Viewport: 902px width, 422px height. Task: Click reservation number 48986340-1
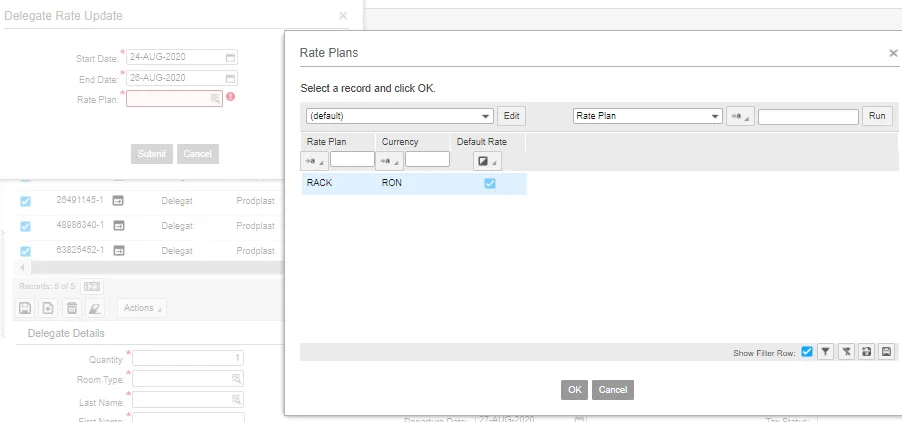80,225
